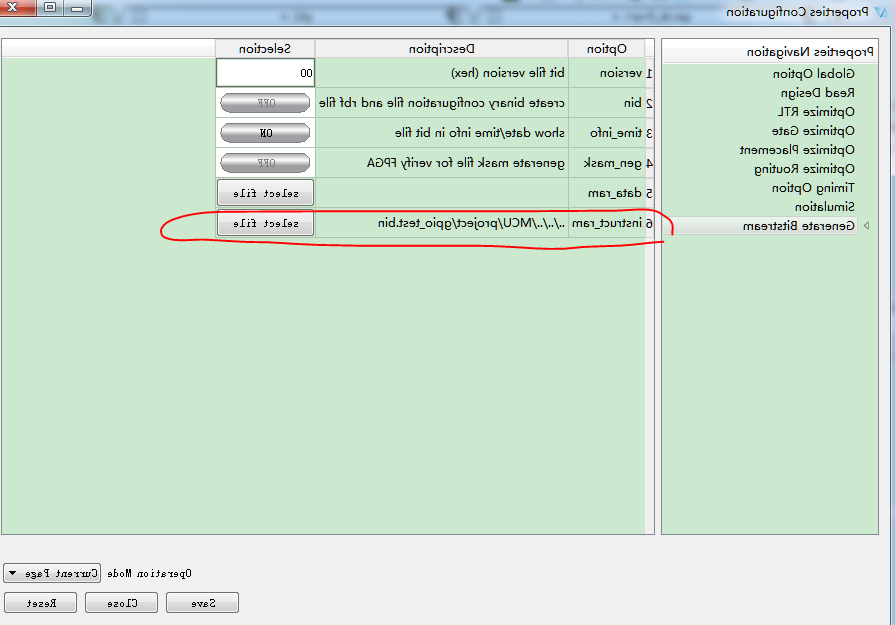Image resolution: width=895 pixels, height=625 pixels.
Task: Click the Save button
Action: 203,603
